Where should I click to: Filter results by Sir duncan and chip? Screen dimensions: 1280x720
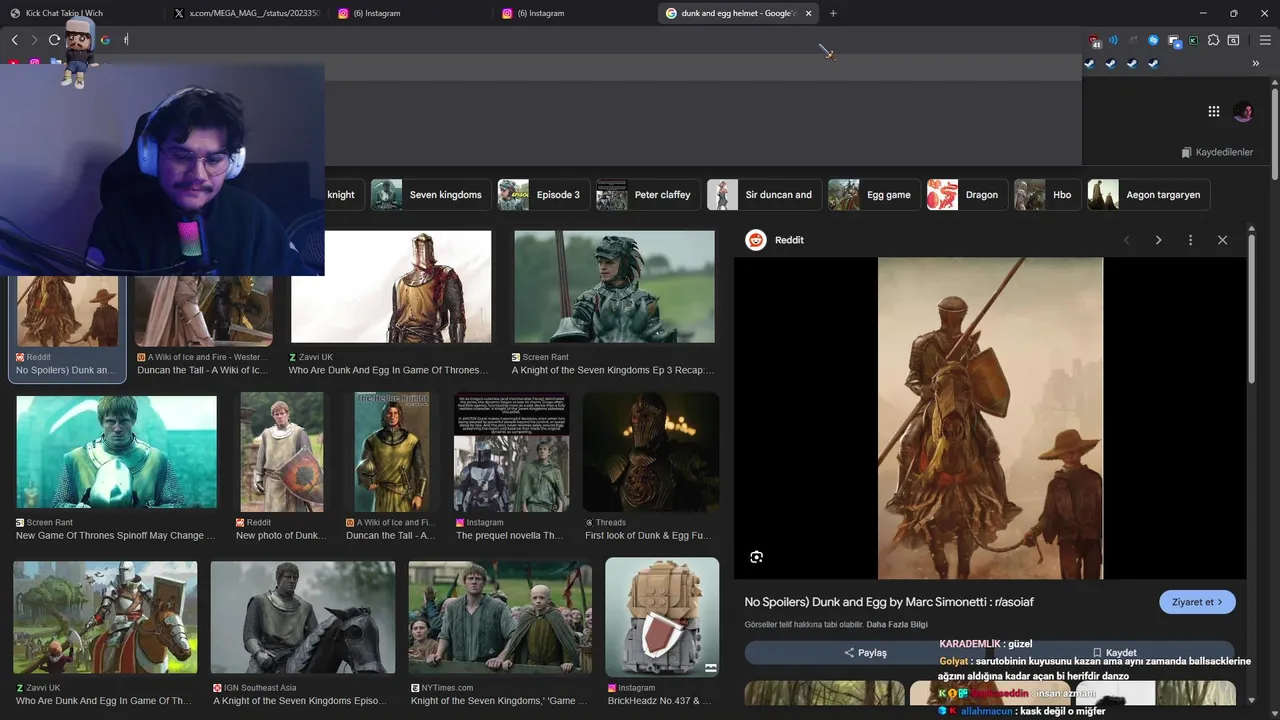coord(763,195)
